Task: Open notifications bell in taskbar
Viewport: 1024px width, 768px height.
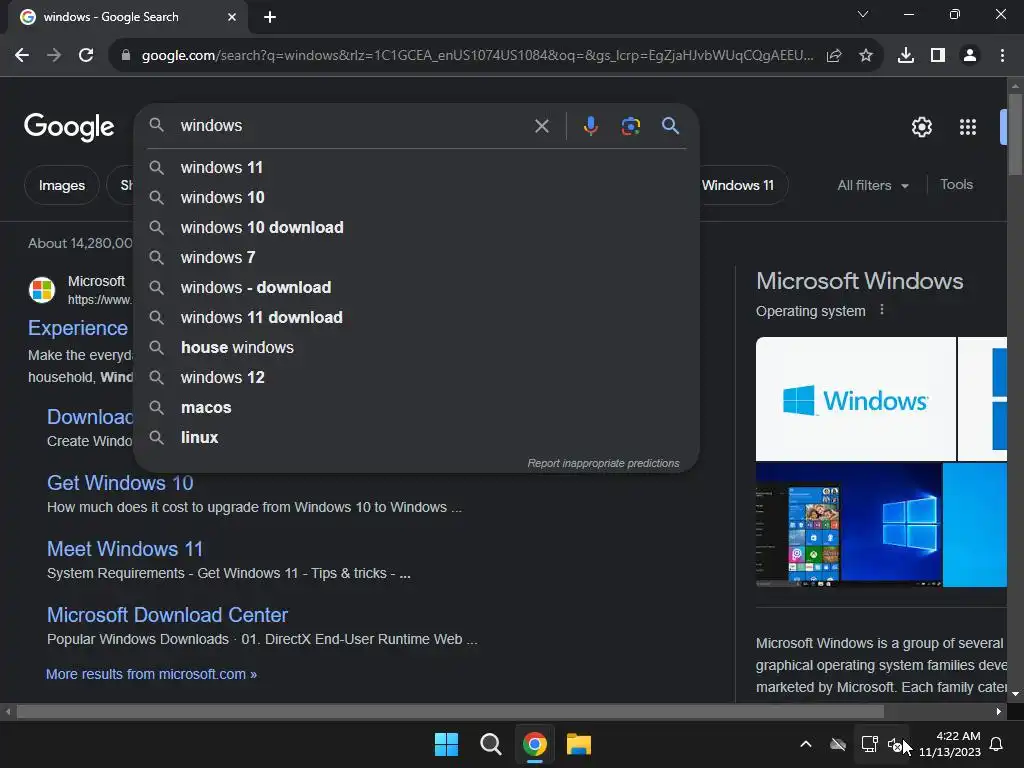Action: (x=997, y=744)
